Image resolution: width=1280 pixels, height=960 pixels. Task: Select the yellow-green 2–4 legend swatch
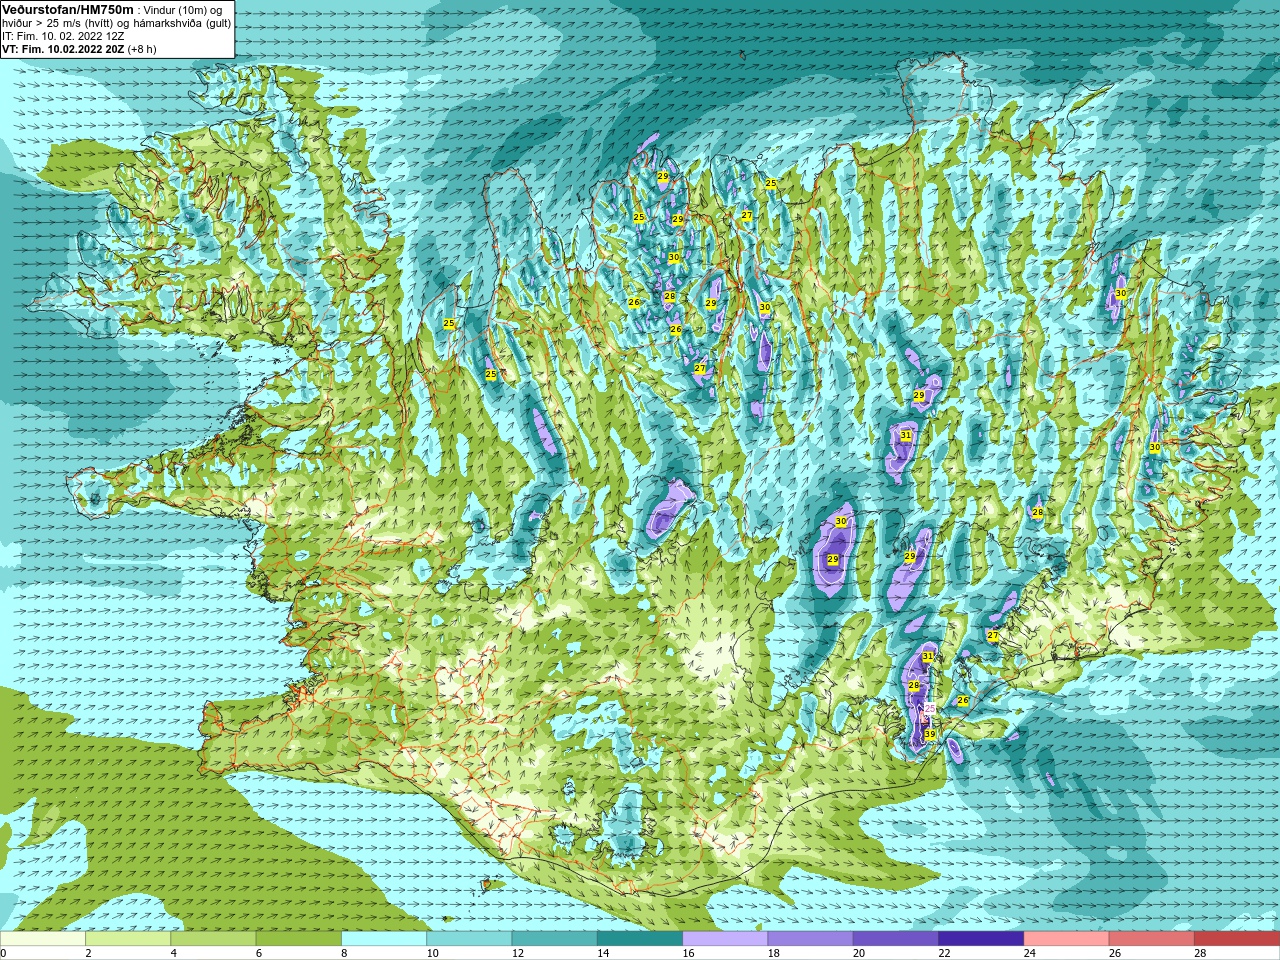tap(128, 939)
